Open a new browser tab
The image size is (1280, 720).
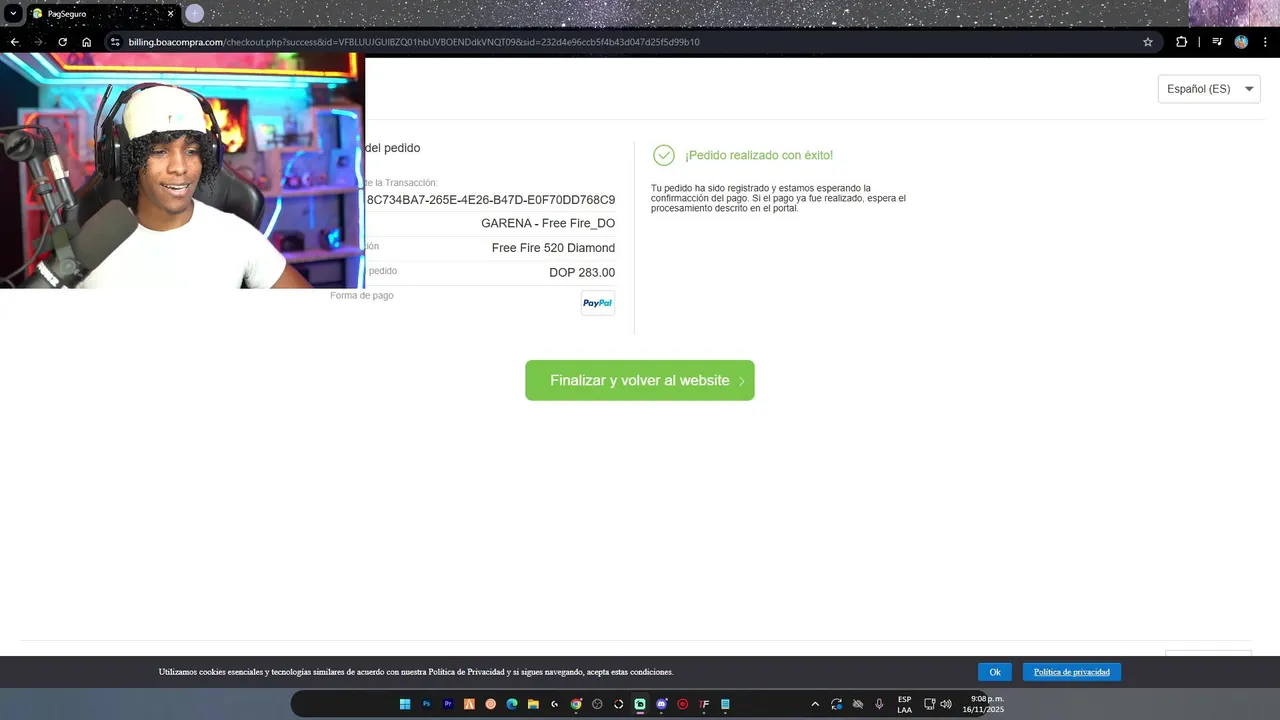pos(195,14)
